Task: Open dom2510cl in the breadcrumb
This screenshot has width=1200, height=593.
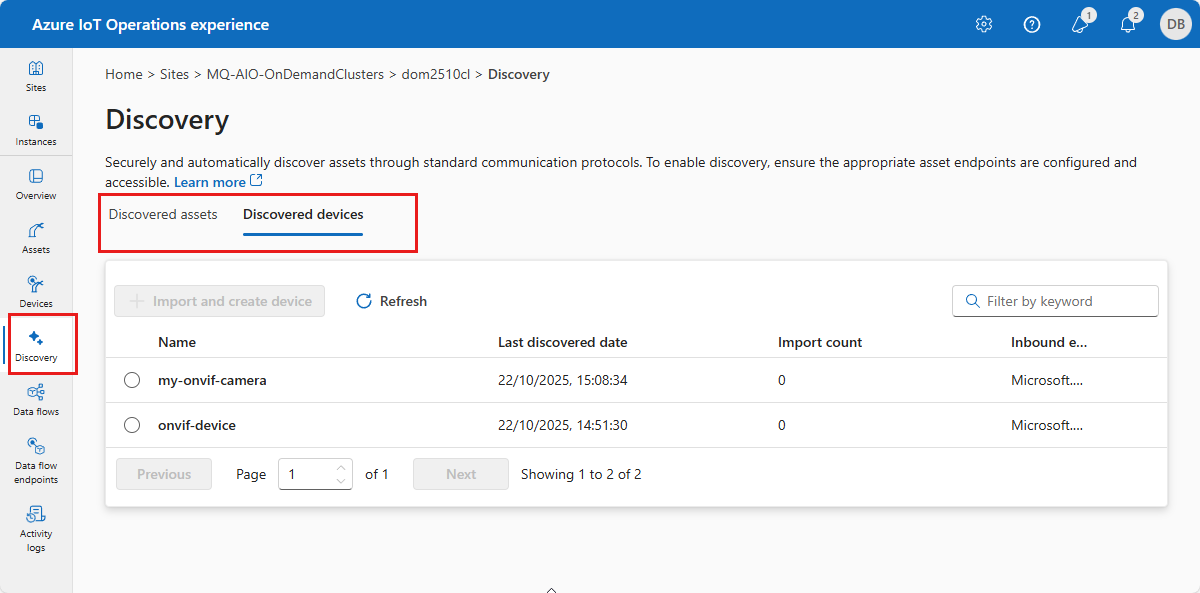Action: point(435,74)
